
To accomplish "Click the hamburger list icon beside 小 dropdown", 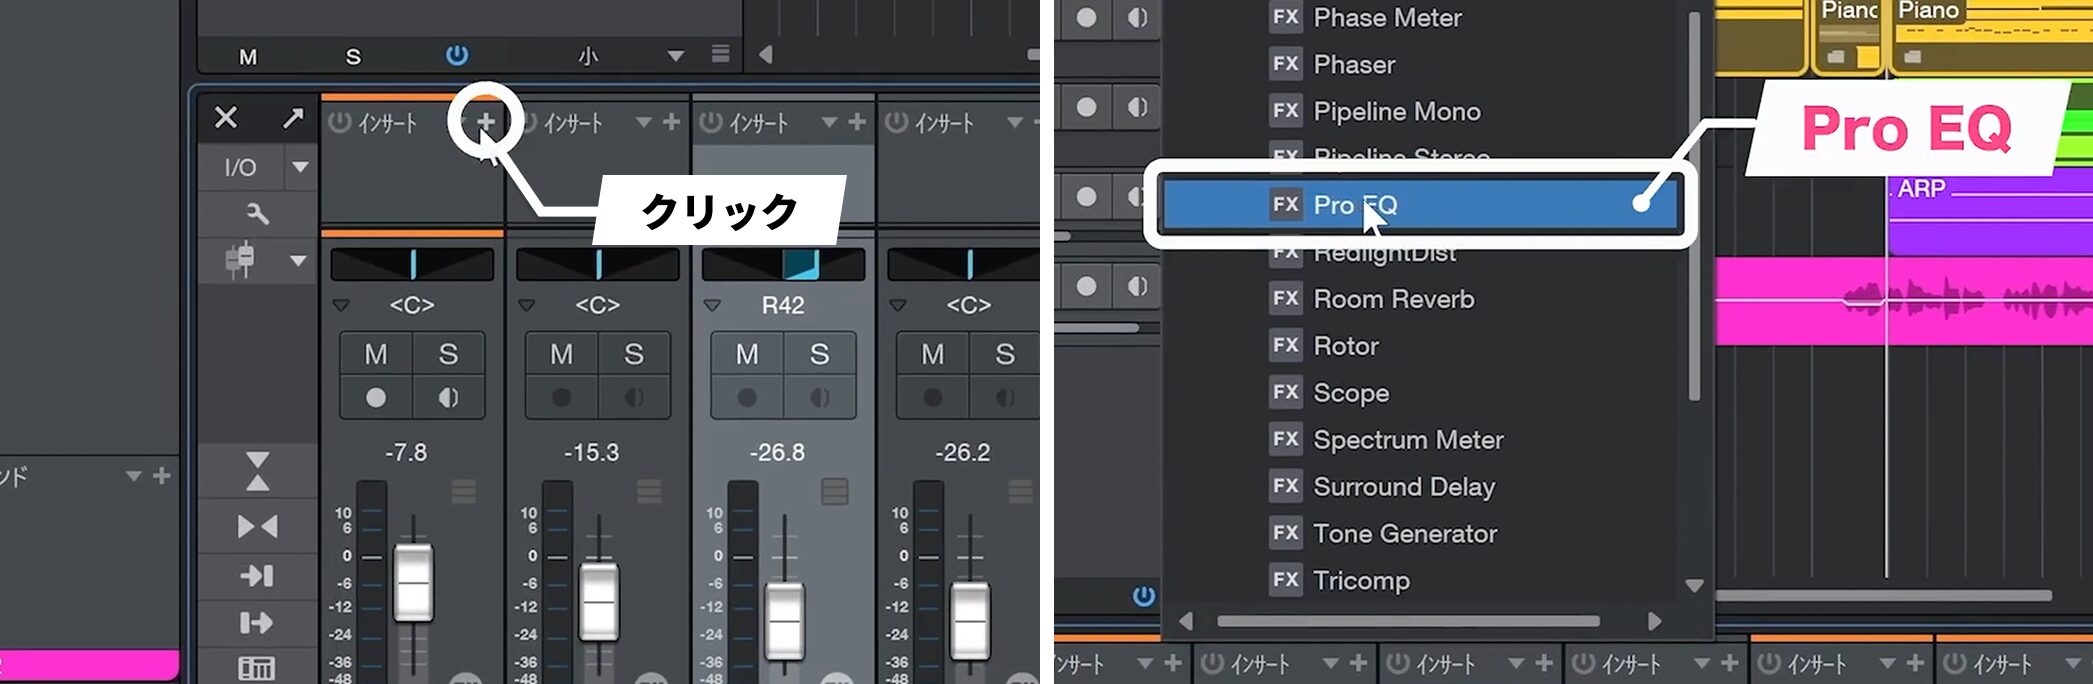I will coord(720,54).
